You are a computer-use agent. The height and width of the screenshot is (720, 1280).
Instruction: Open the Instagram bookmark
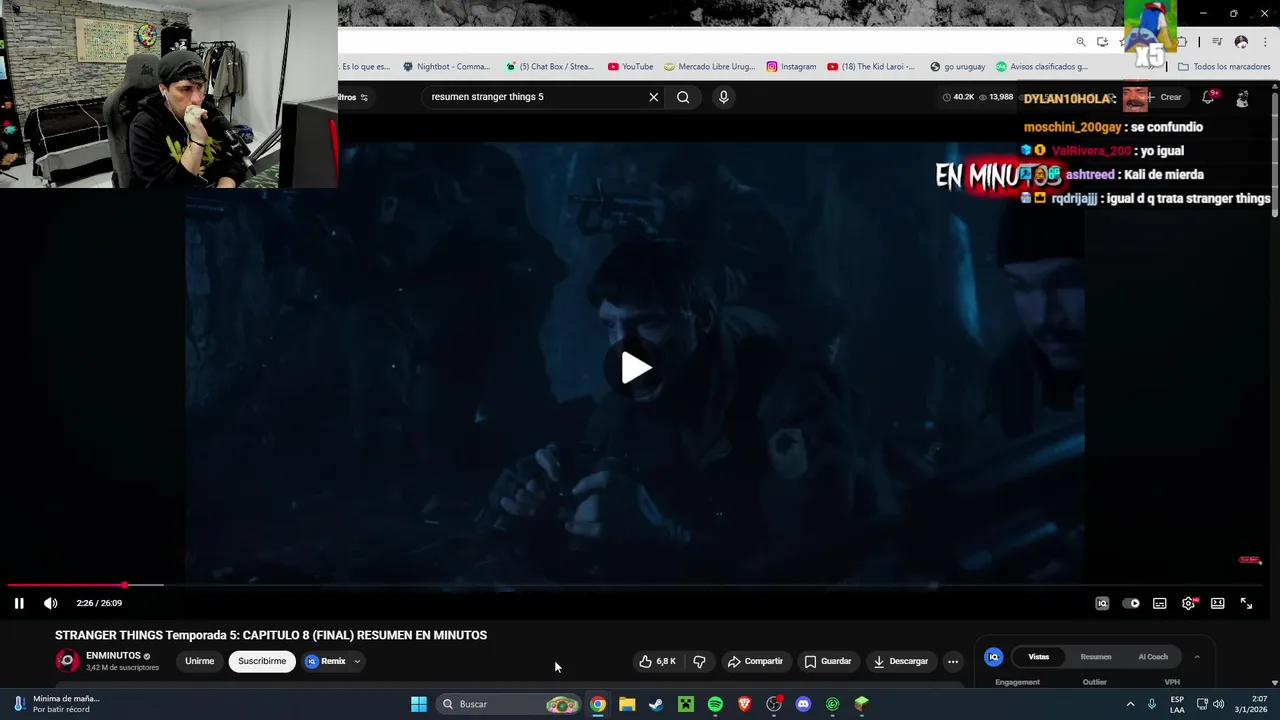tap(791, 67)
